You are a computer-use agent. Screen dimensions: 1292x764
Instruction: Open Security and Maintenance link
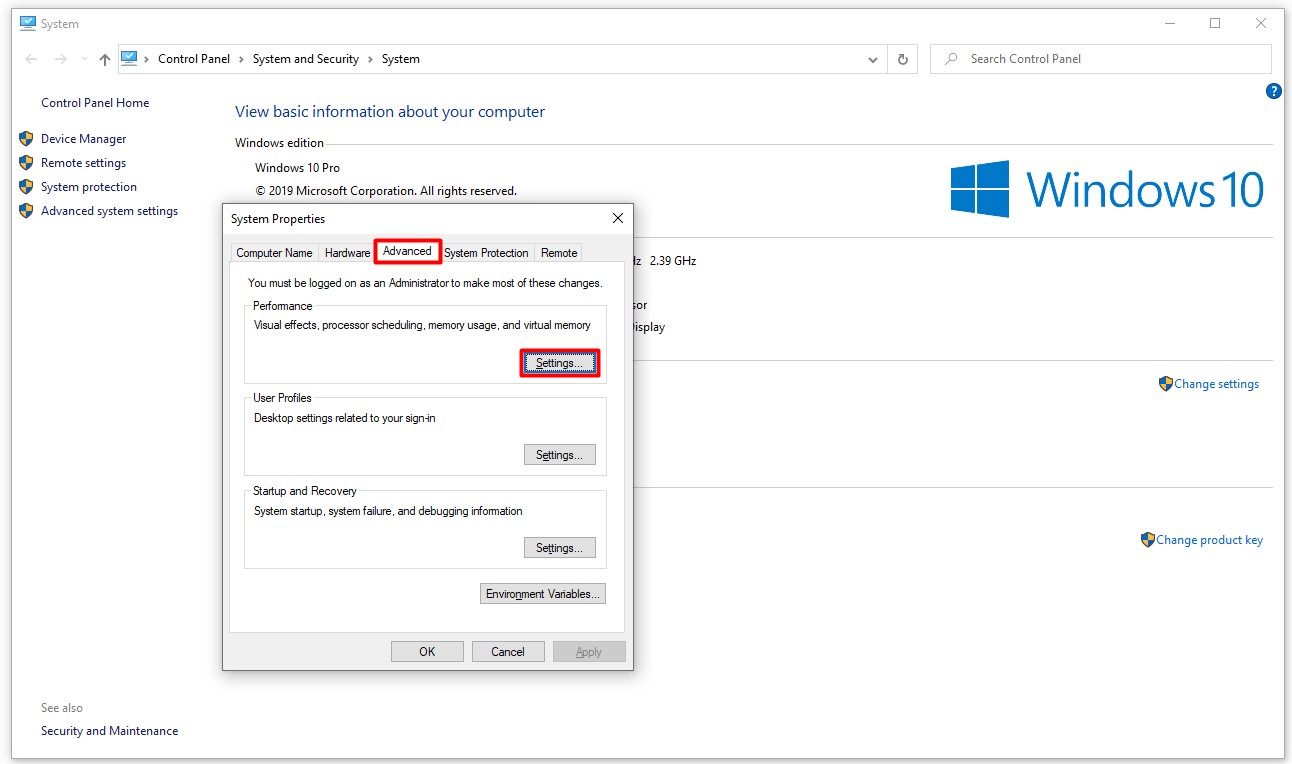pyautogui.click(x=110, y=731)
